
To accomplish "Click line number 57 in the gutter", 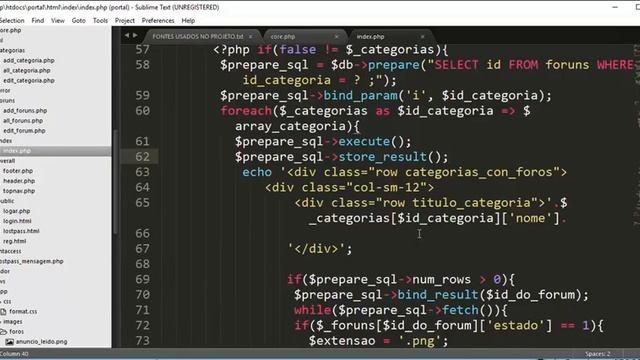I will coord(142,49).
